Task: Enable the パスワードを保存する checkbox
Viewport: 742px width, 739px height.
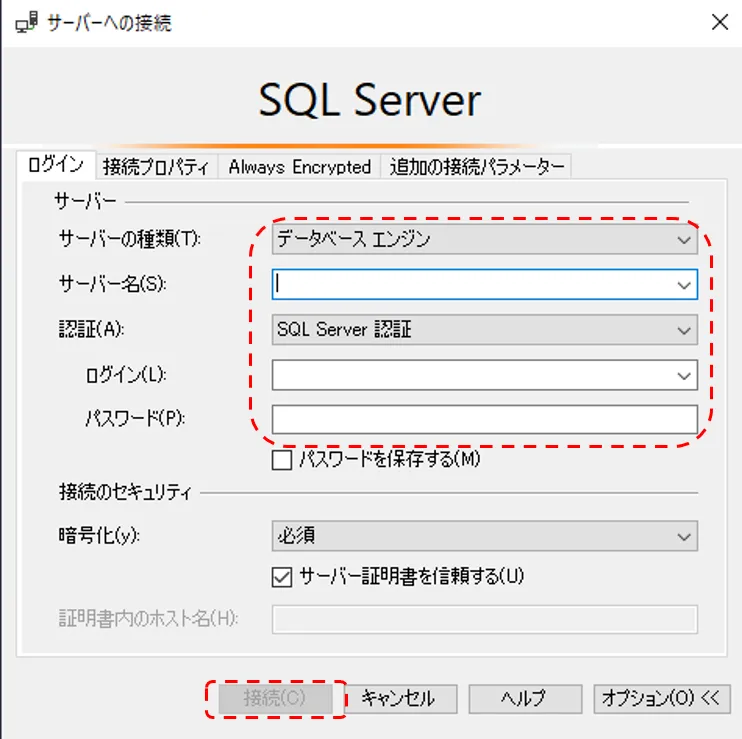Action: [x=282, y=460]
